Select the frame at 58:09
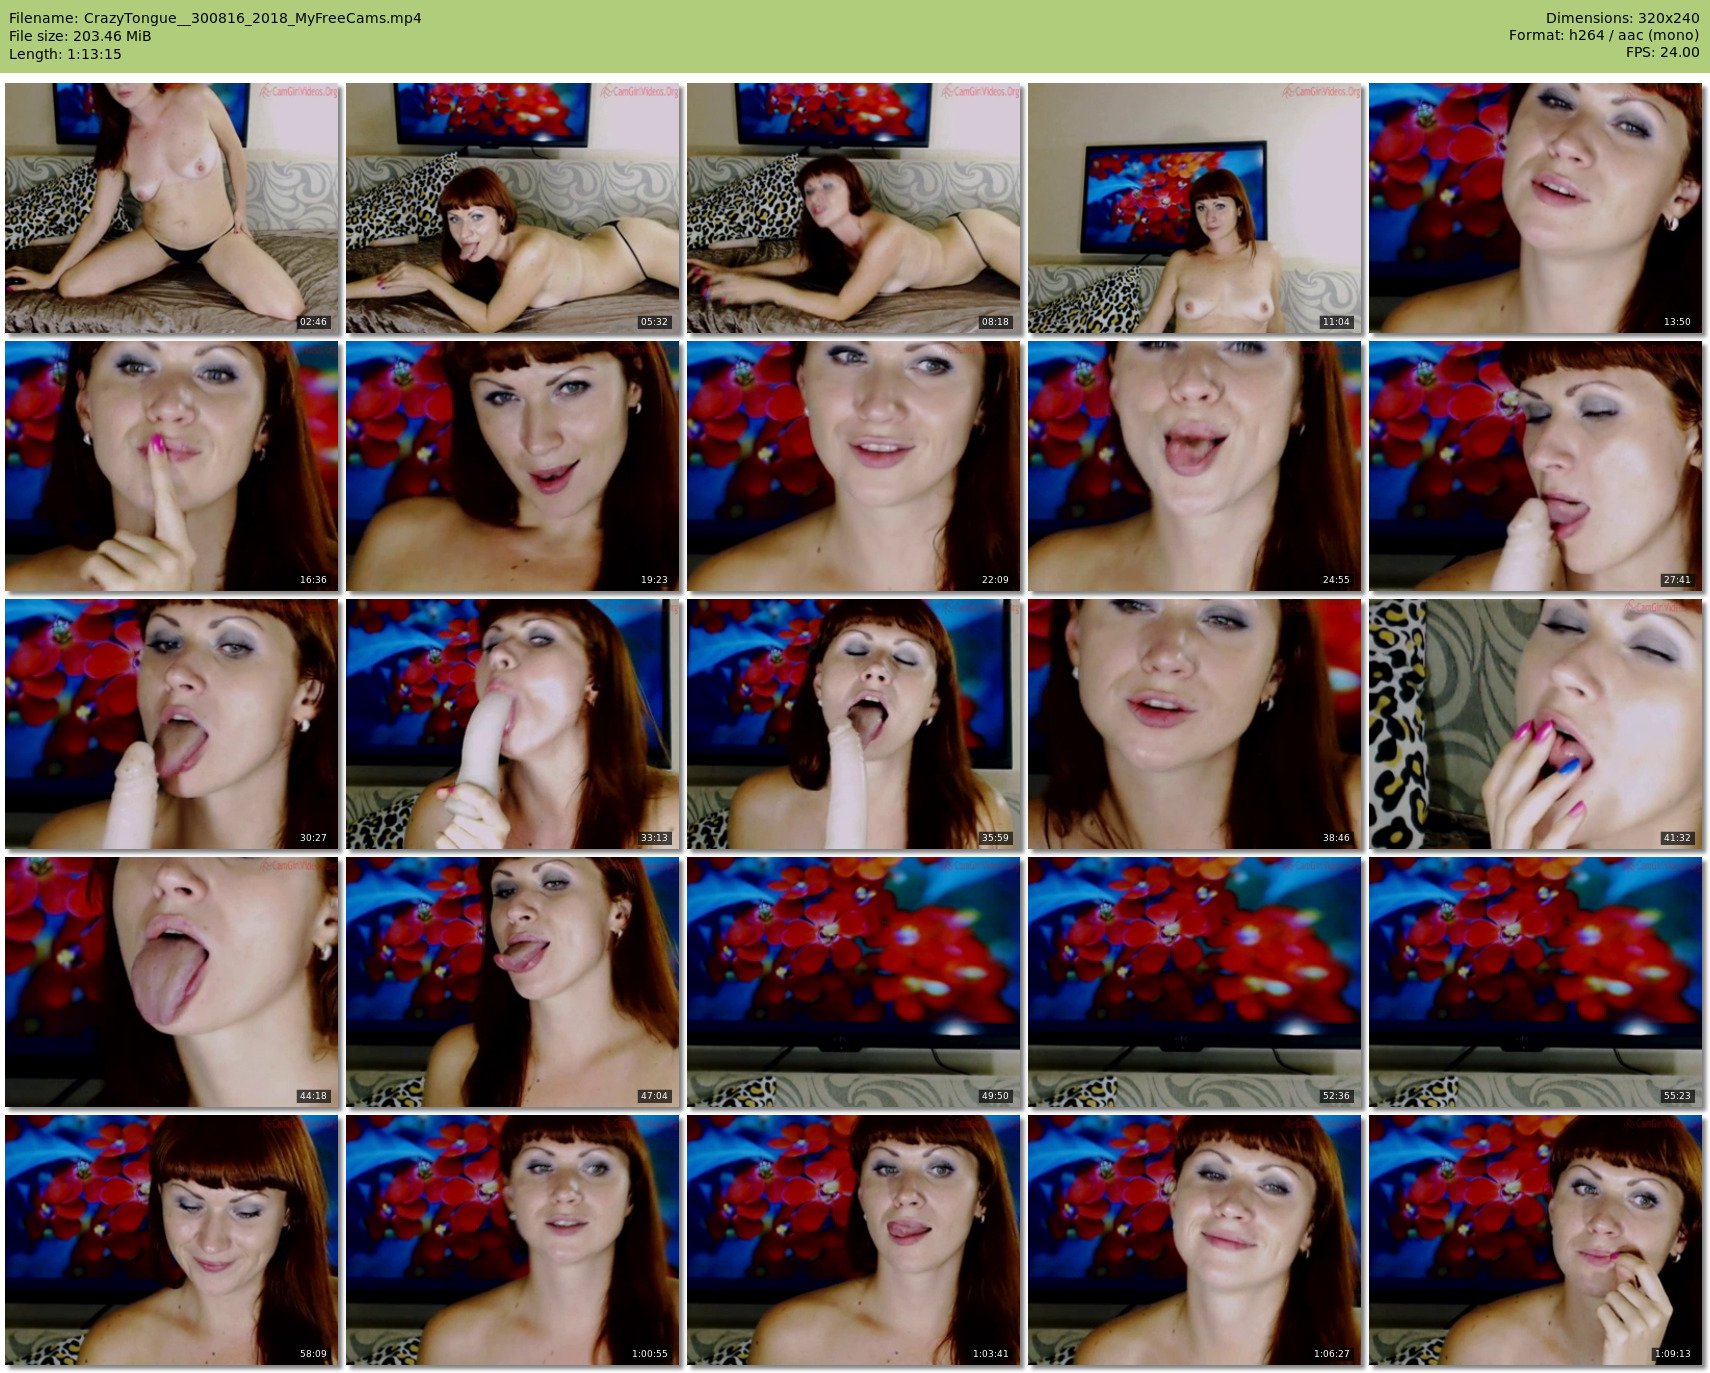Viewport: 1710px width, 1373px height. pyautogui.click(x=172, y=1240)
